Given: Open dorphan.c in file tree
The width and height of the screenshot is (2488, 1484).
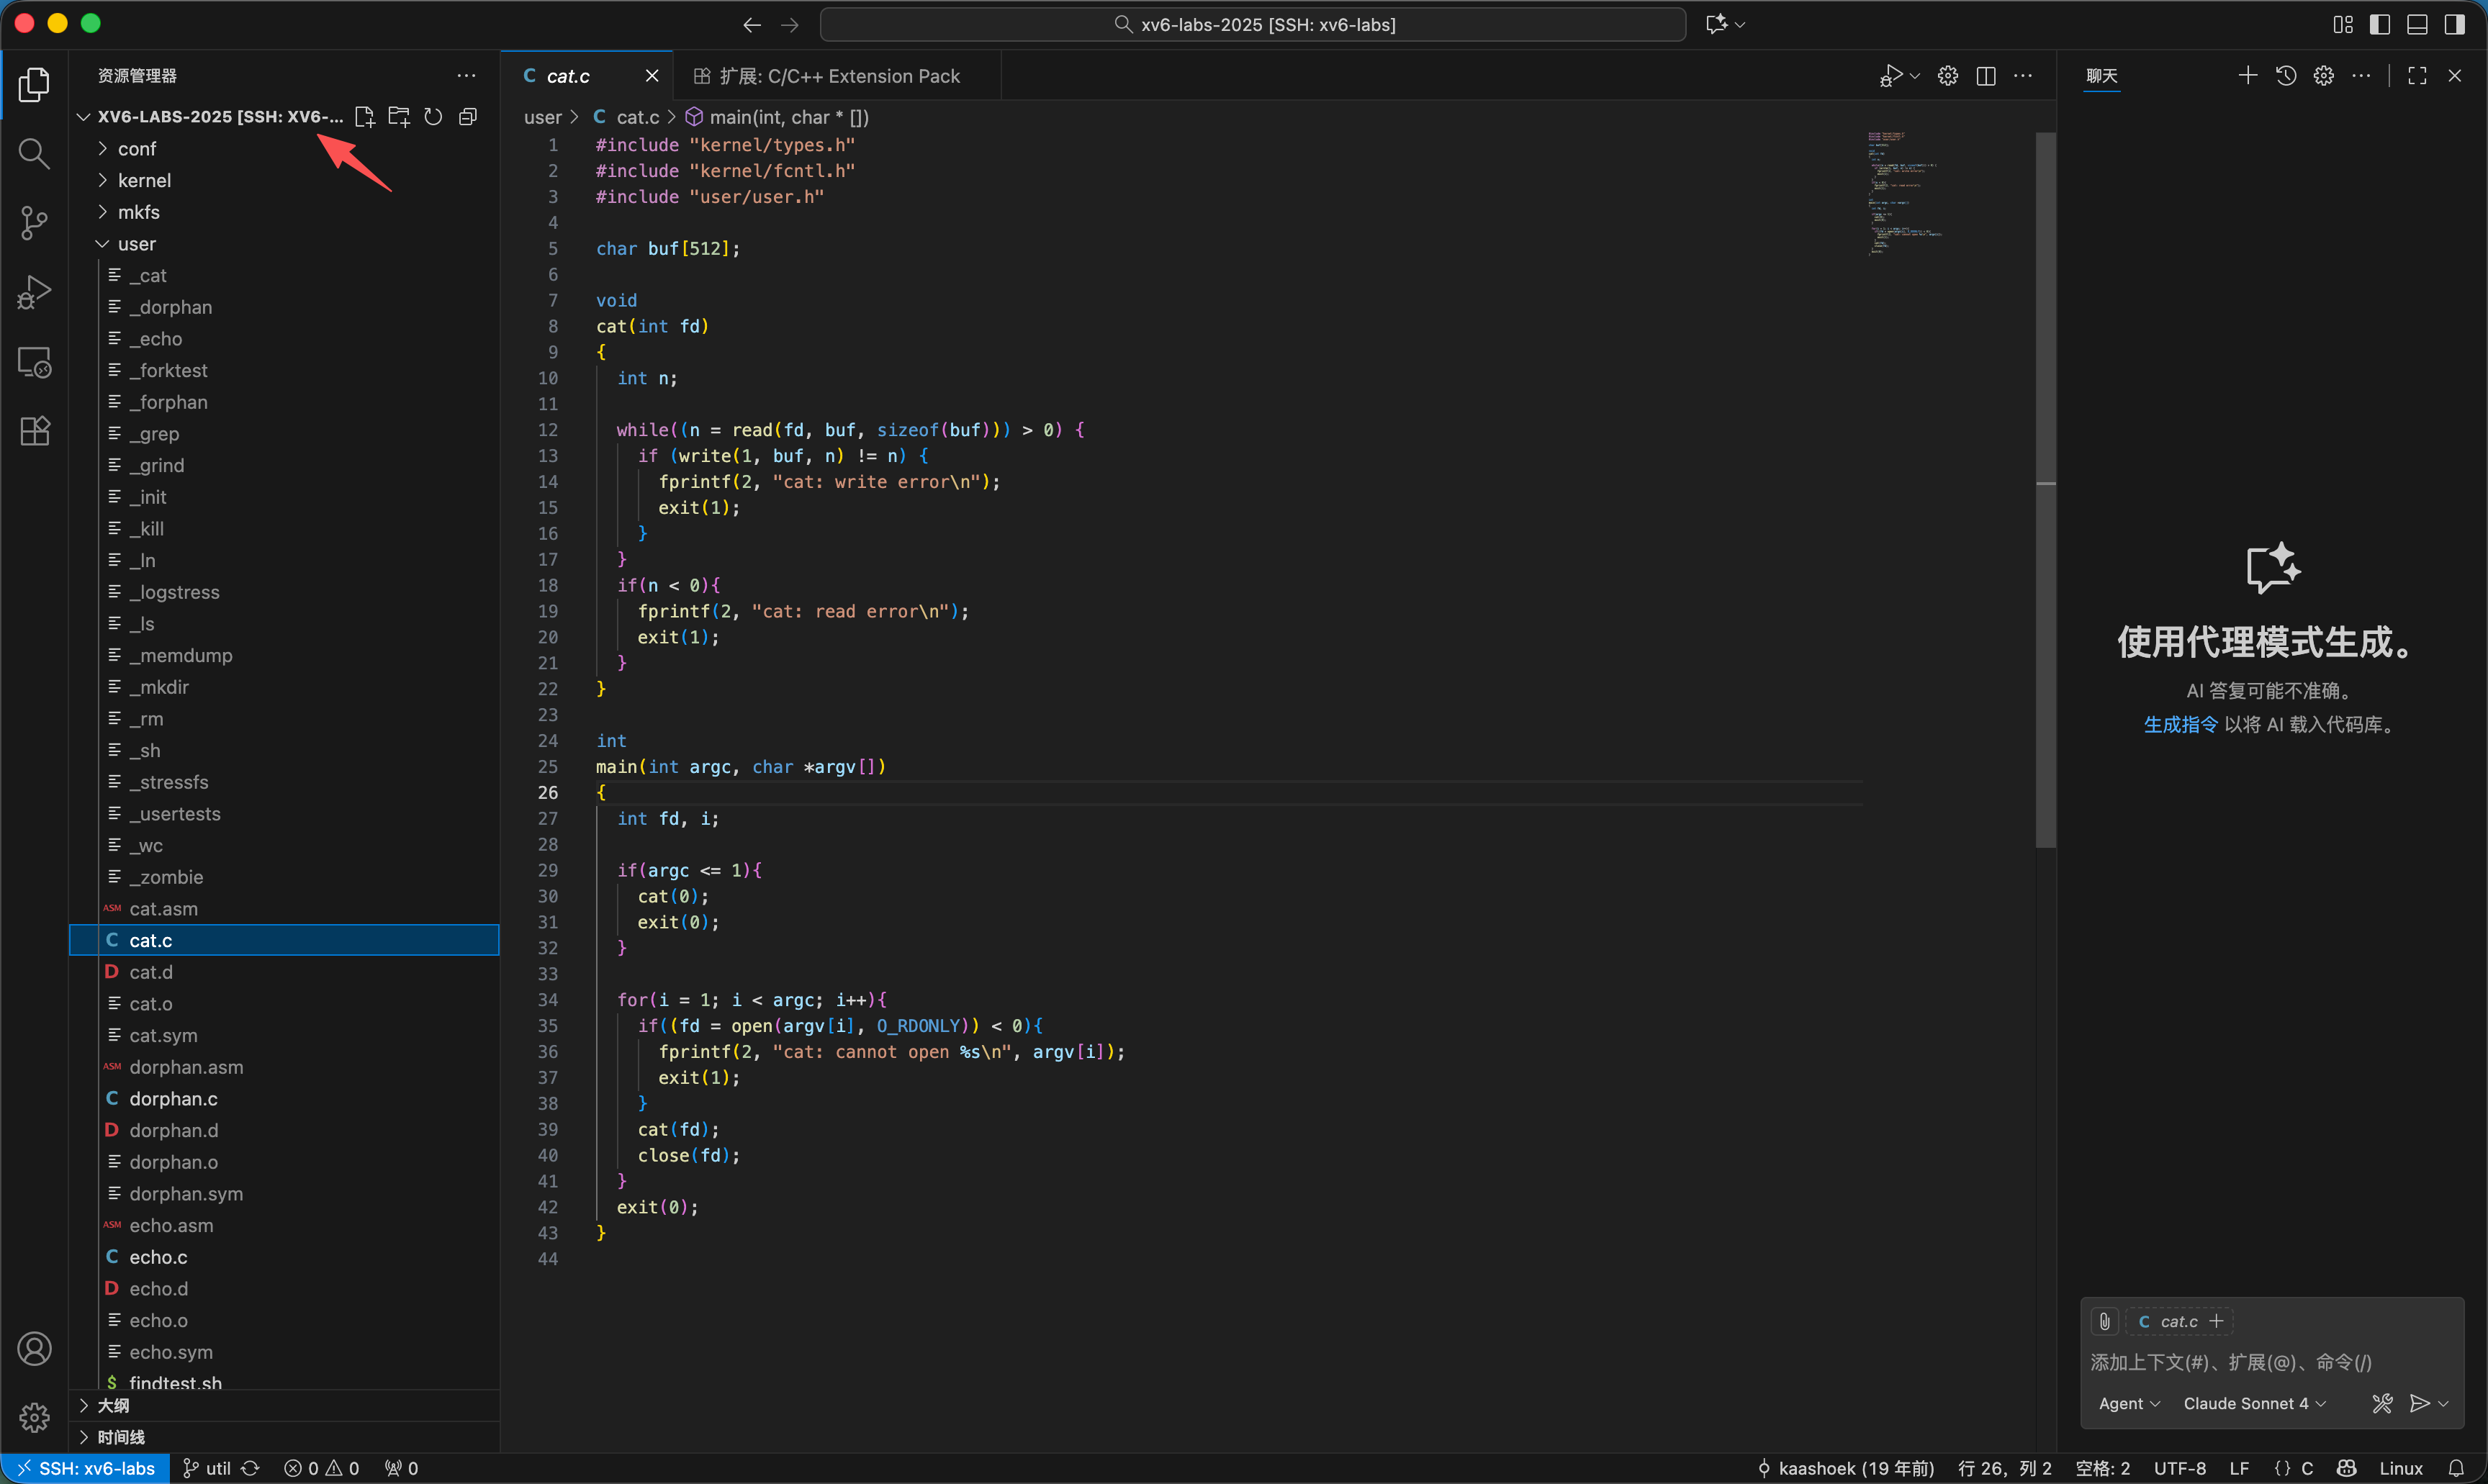Looking at the screenshot, I should (x=173, y=1098).
